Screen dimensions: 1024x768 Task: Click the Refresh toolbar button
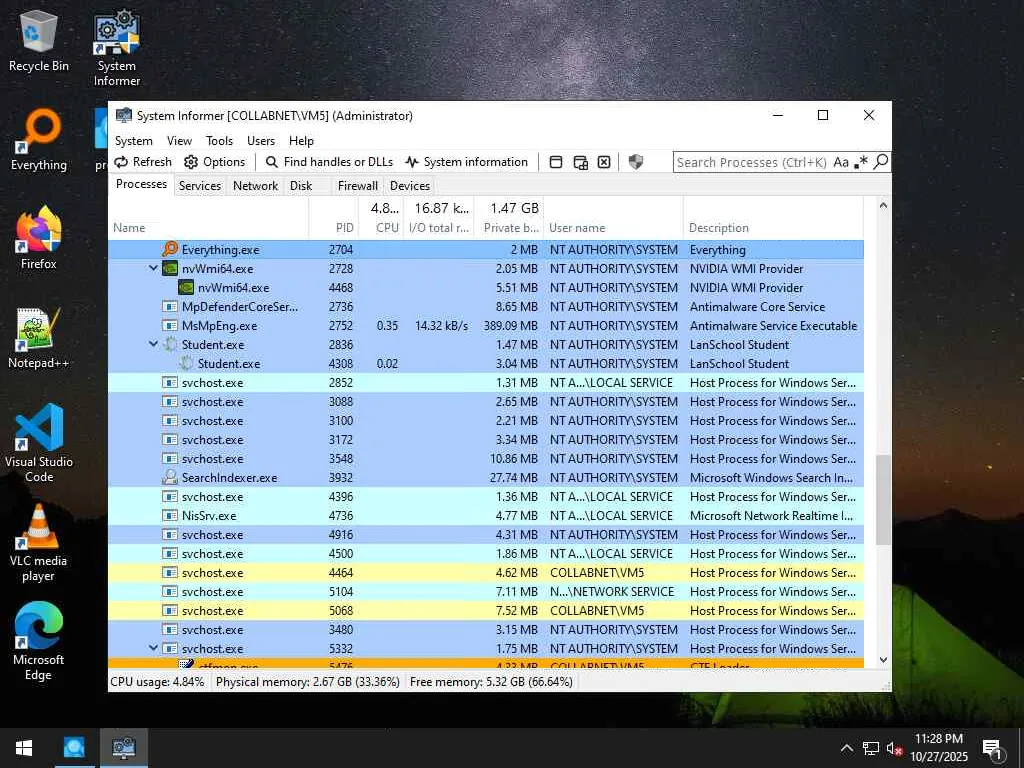pos(143,162)
